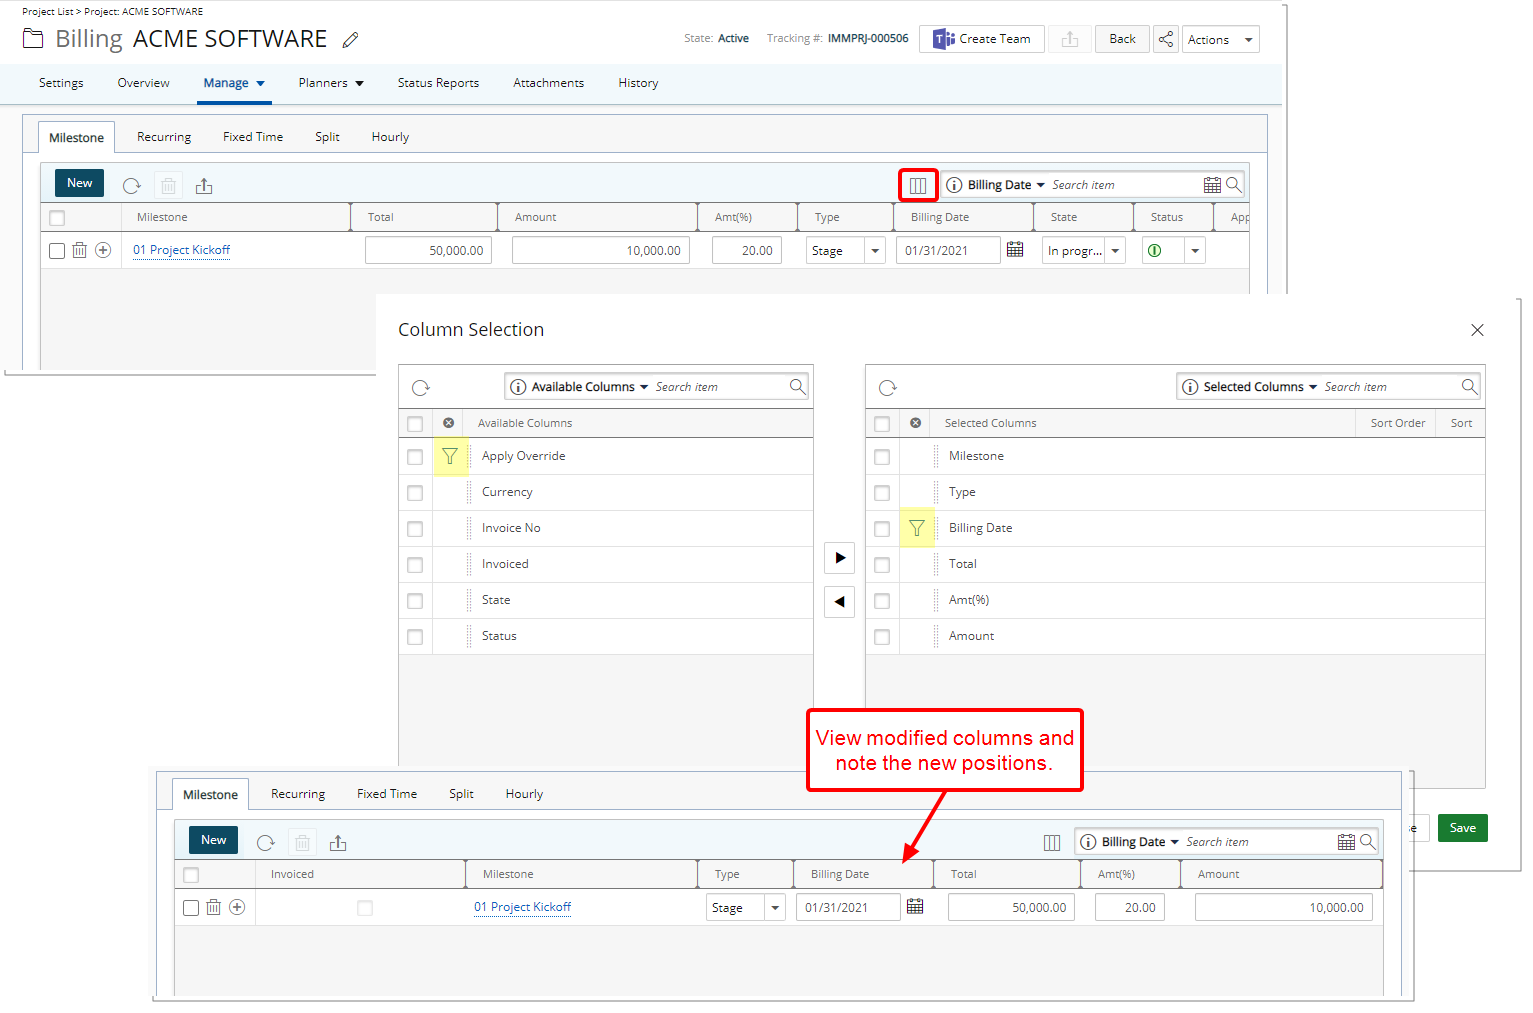Open the Status Reports tab

[x=438, y=83]
